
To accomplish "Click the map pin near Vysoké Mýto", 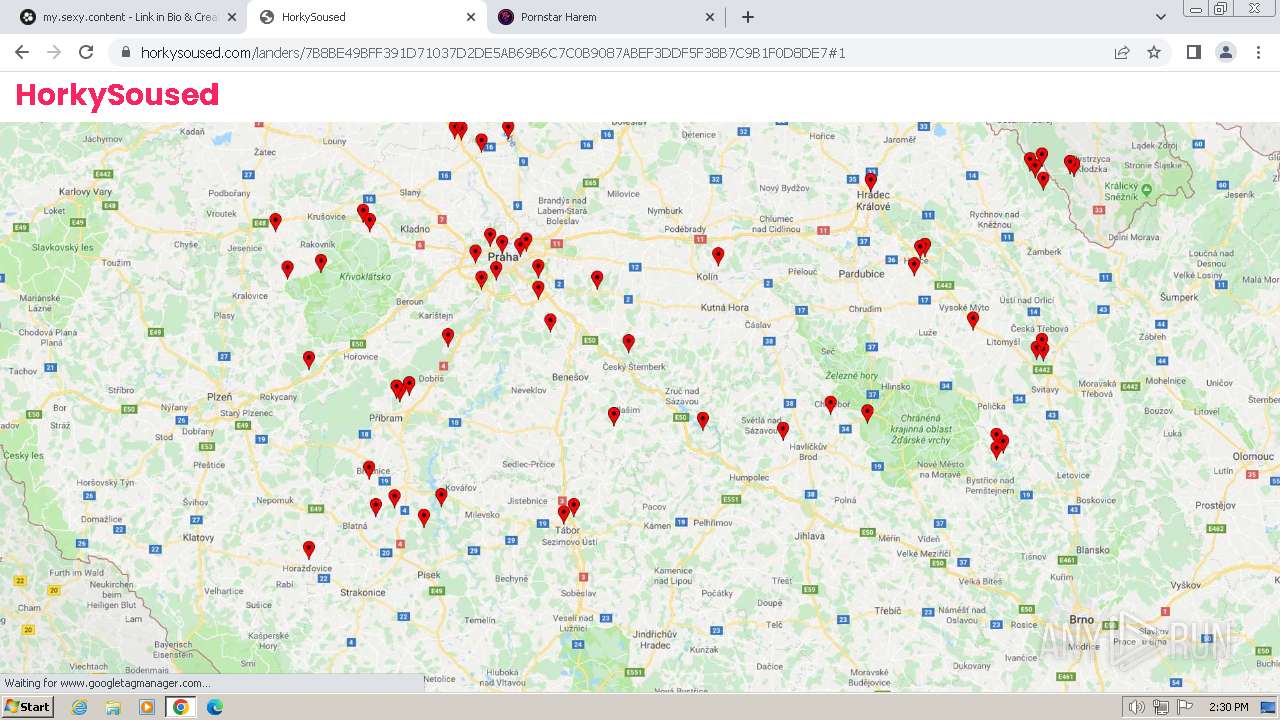I will click(973, 321).
